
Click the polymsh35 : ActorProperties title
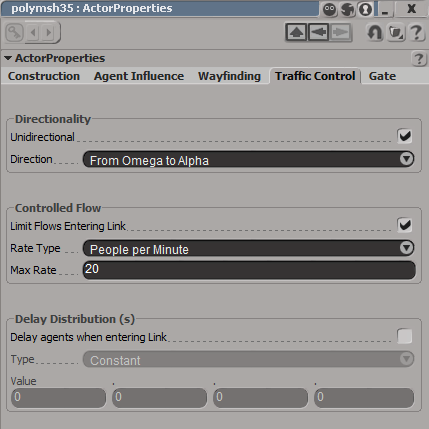coord(92,8)
